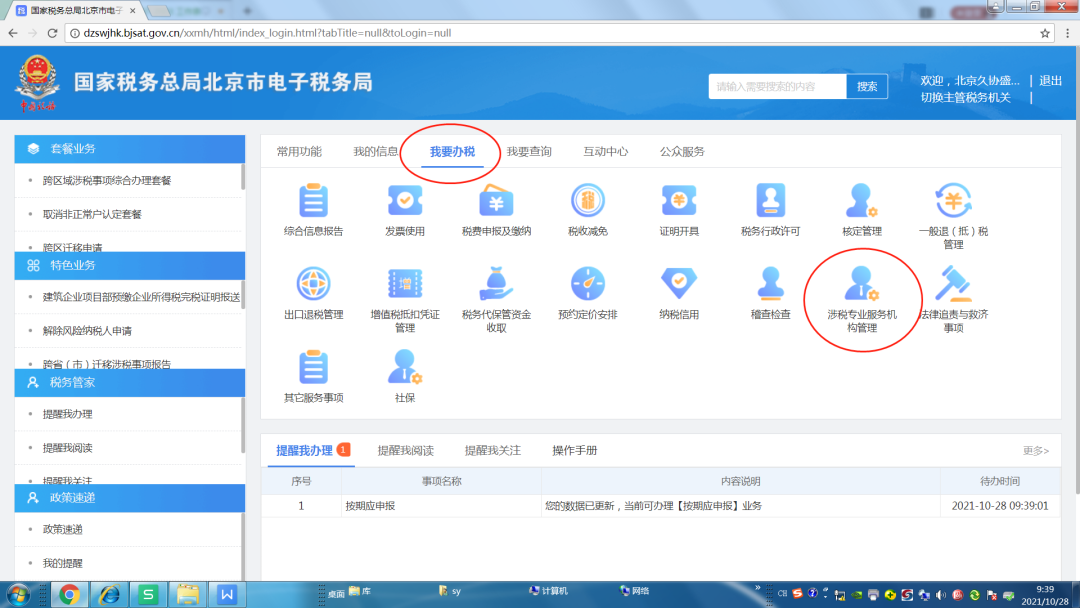1080x608 pixels.
Task: Switch to the 我要办税 tab
Action: pyautogui.click(x=453, y=151)
